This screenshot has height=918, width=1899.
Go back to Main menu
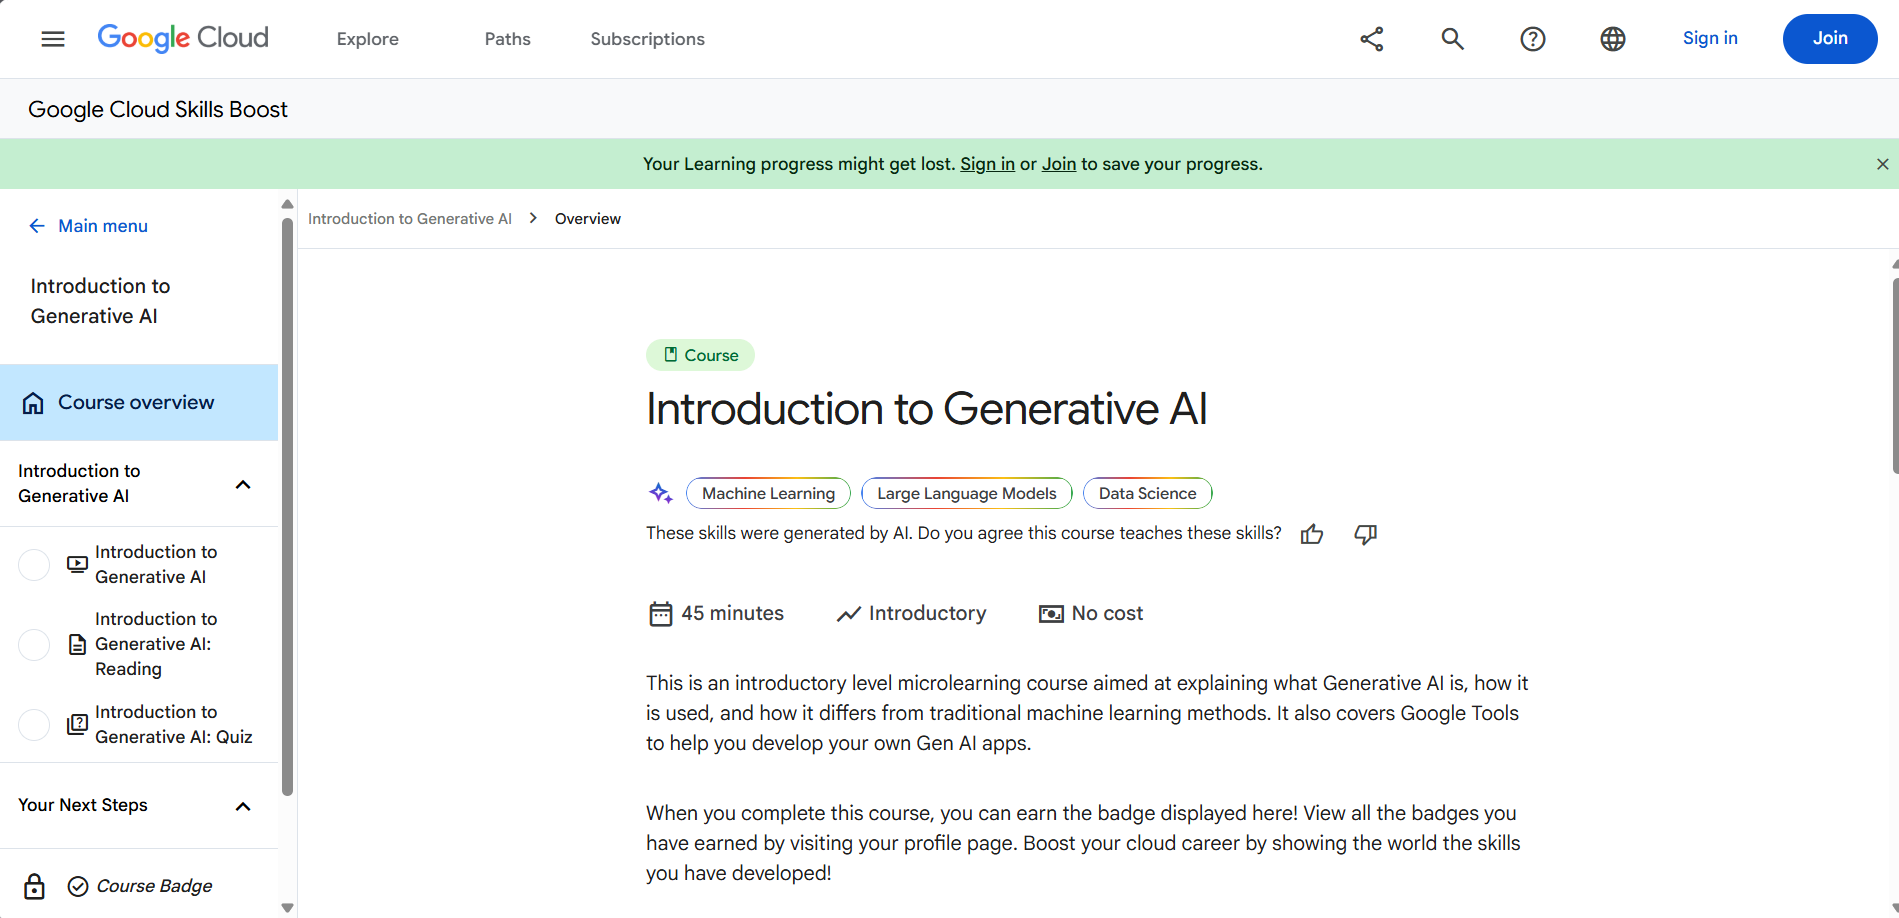(x=103, y=226)
